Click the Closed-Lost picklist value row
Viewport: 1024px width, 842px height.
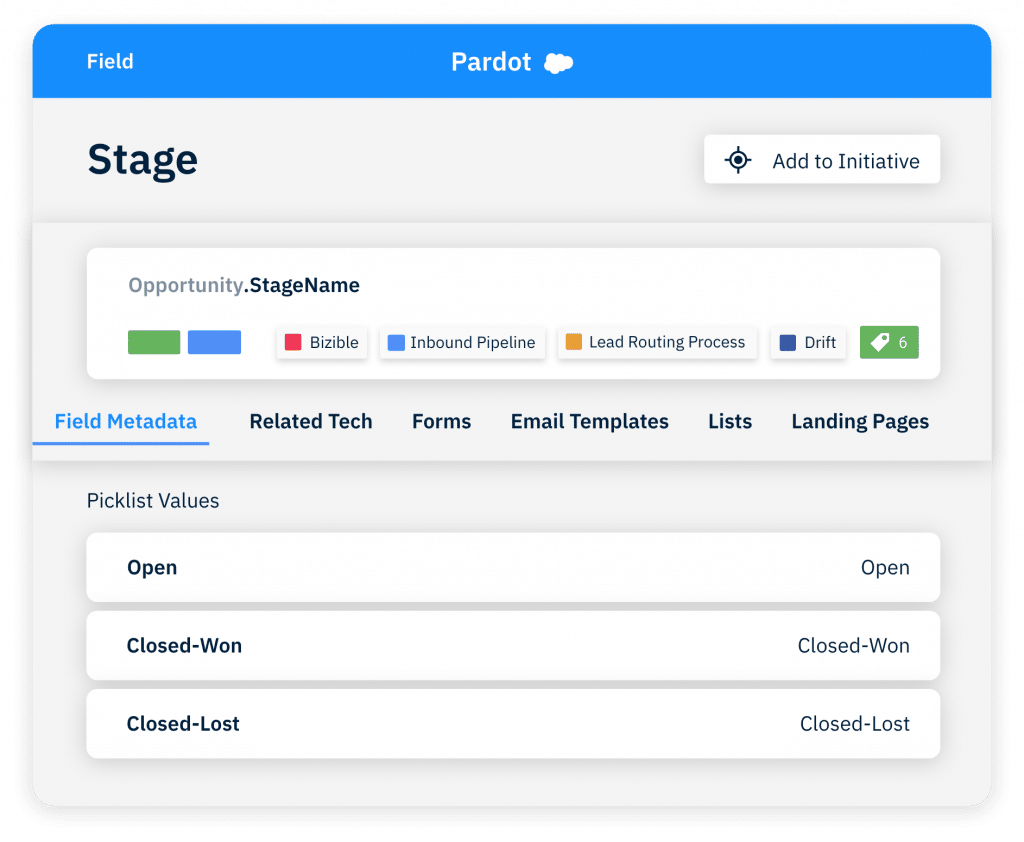click(513, 724)
